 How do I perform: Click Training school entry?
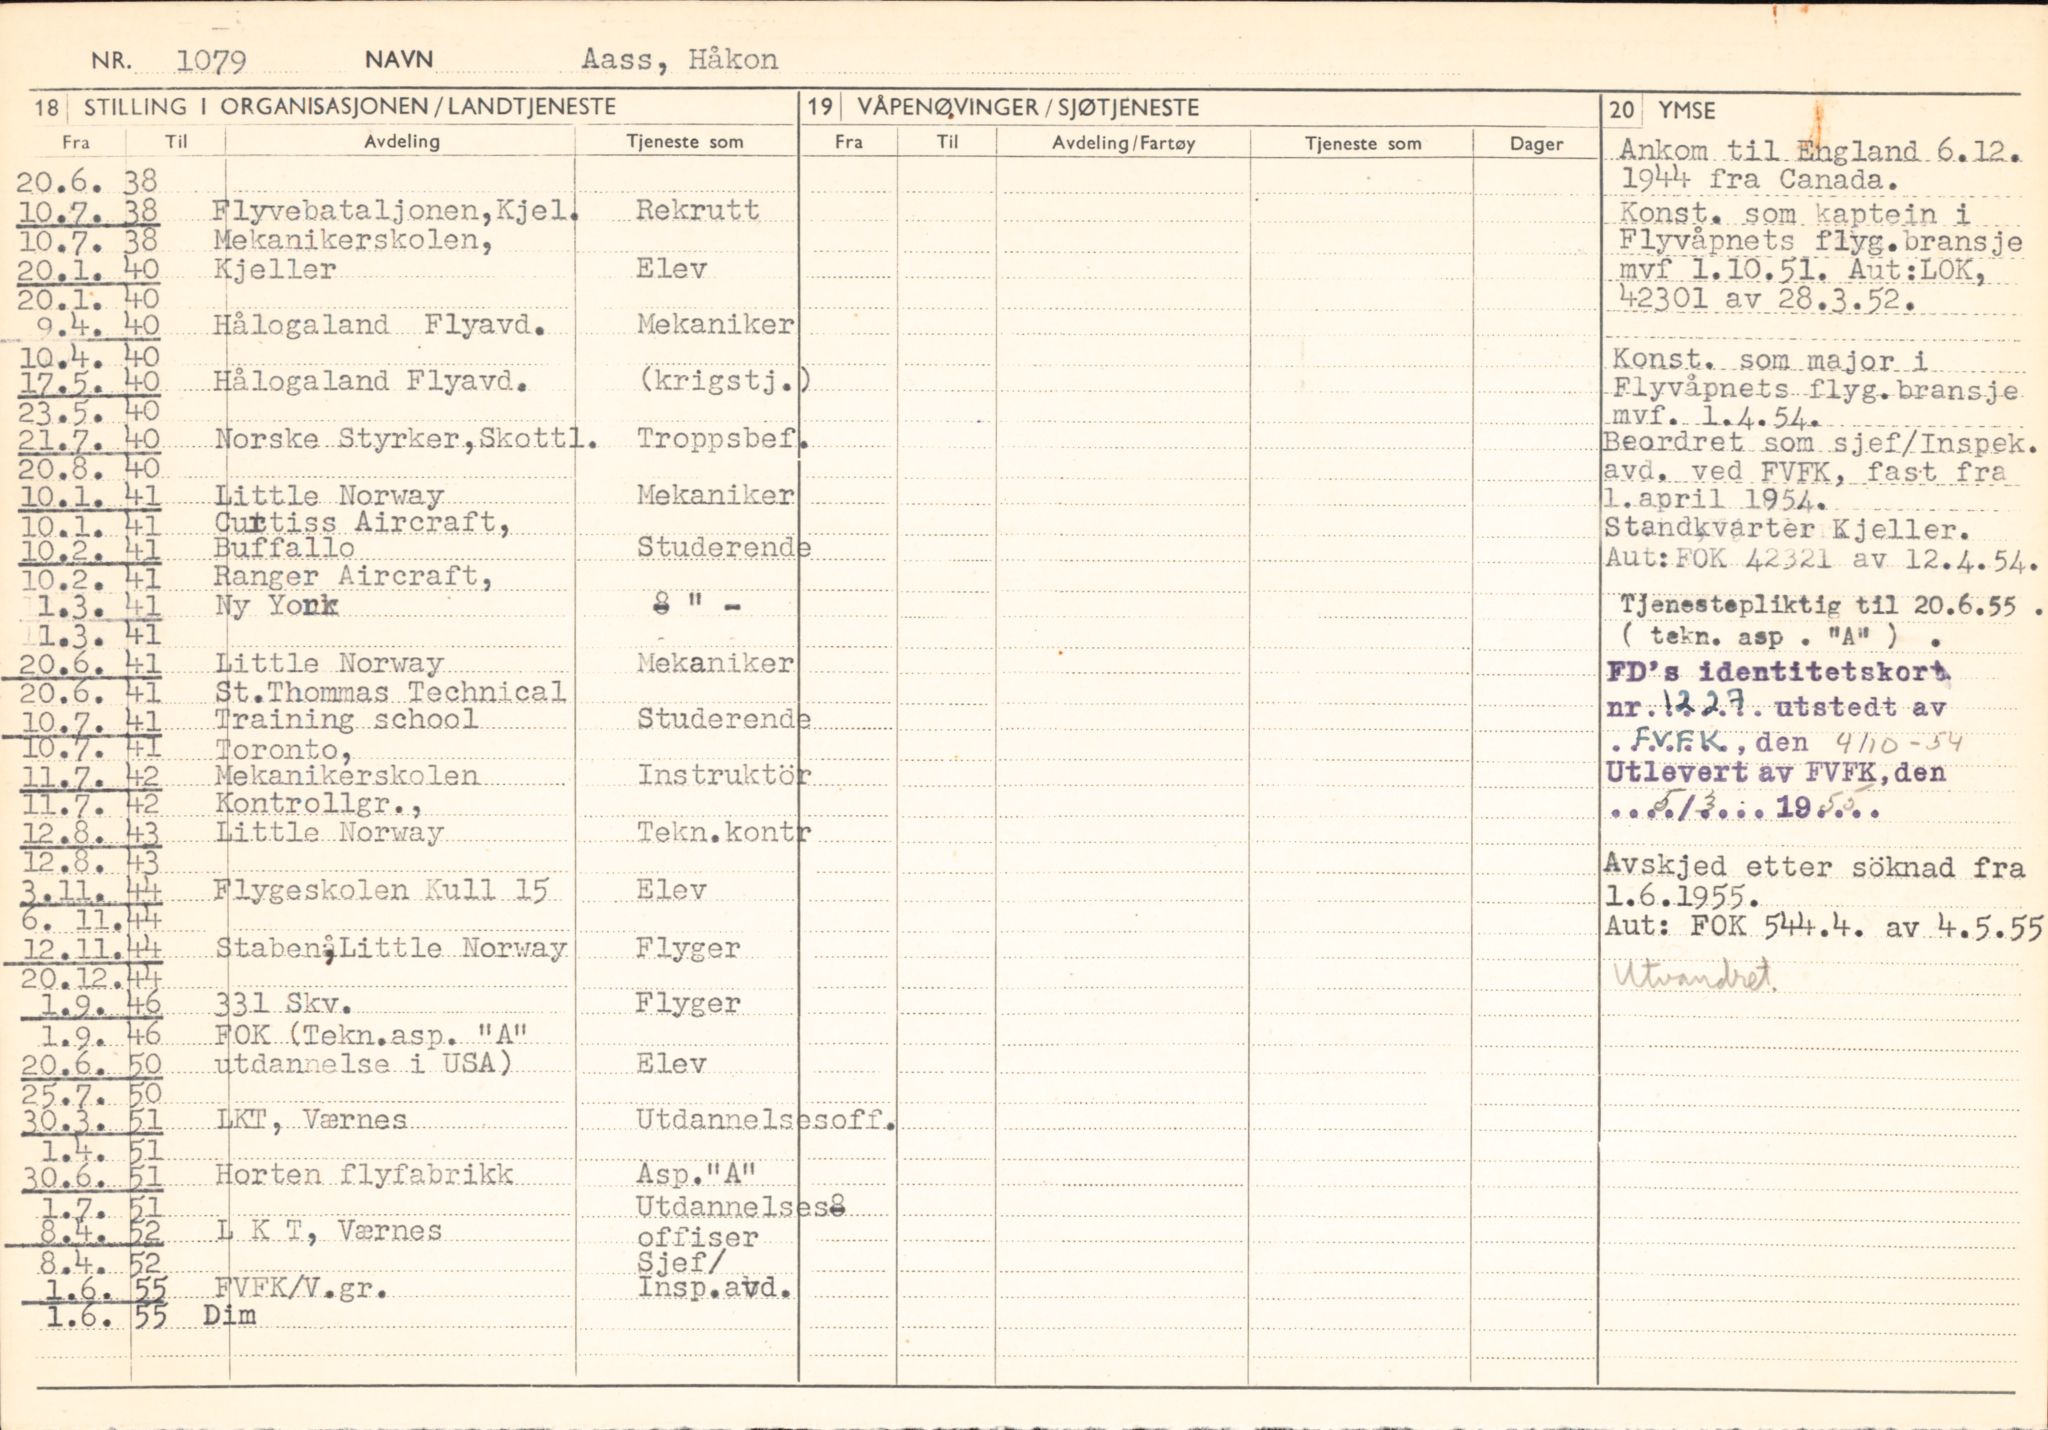[x=346, y=719]
